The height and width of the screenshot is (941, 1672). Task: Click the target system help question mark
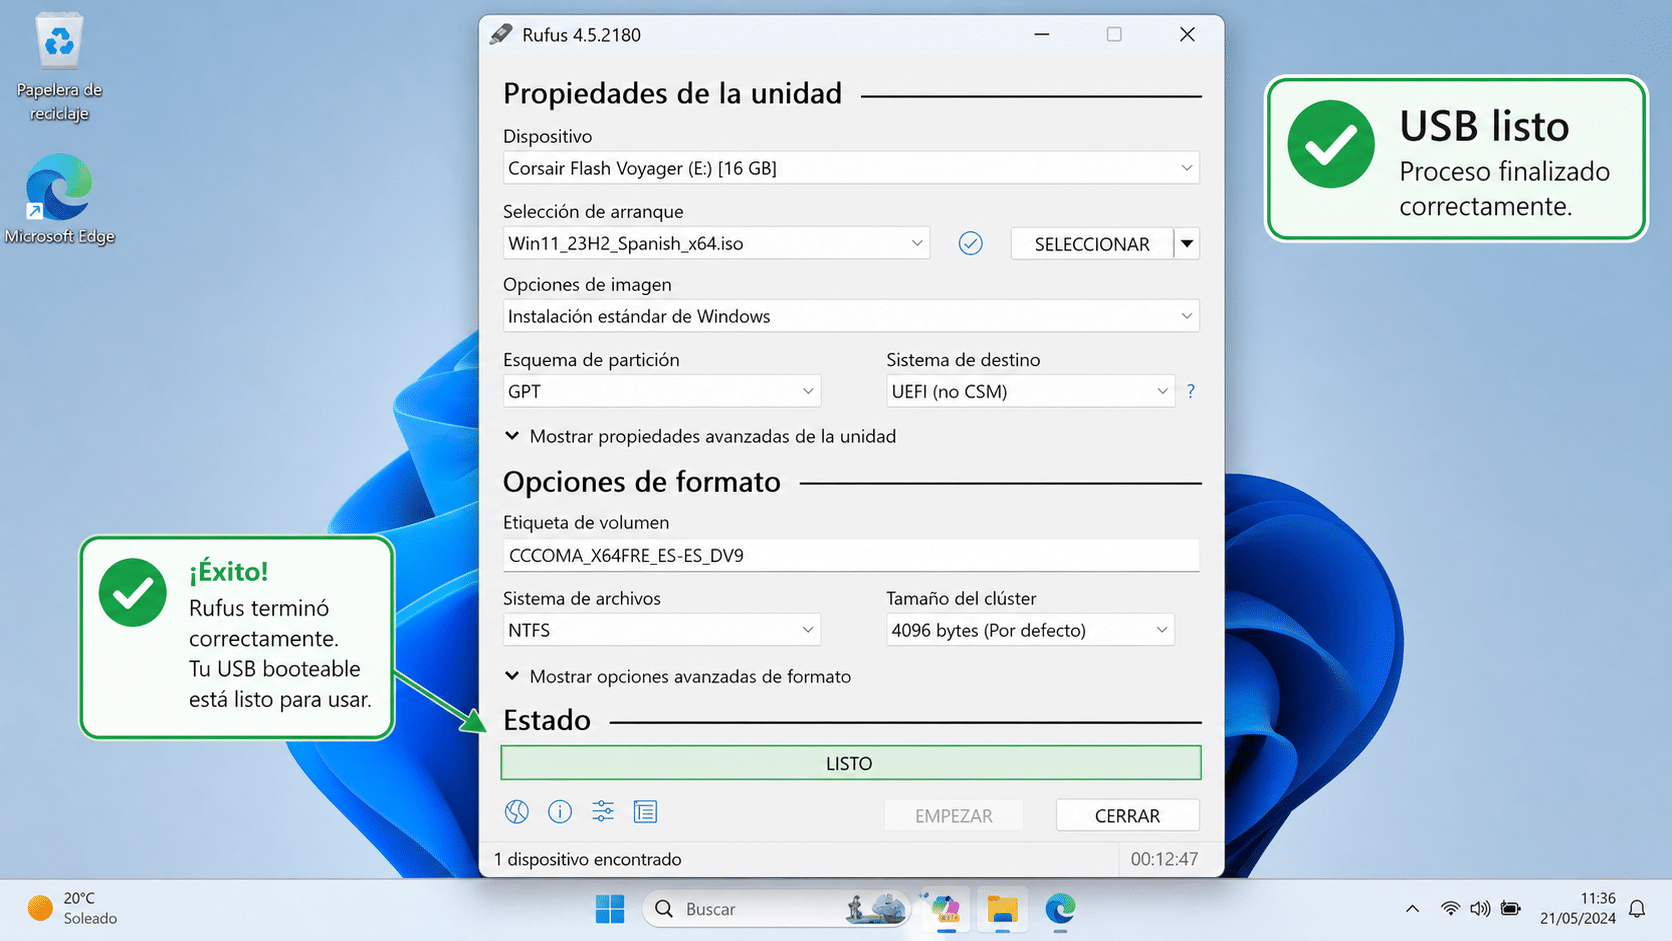[1190, 391]
